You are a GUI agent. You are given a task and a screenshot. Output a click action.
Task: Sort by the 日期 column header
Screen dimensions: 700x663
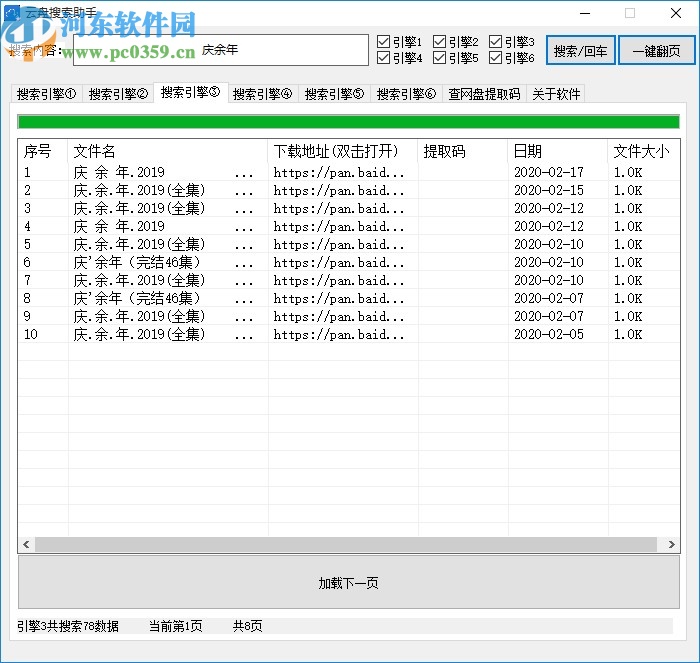coord(558,151)
